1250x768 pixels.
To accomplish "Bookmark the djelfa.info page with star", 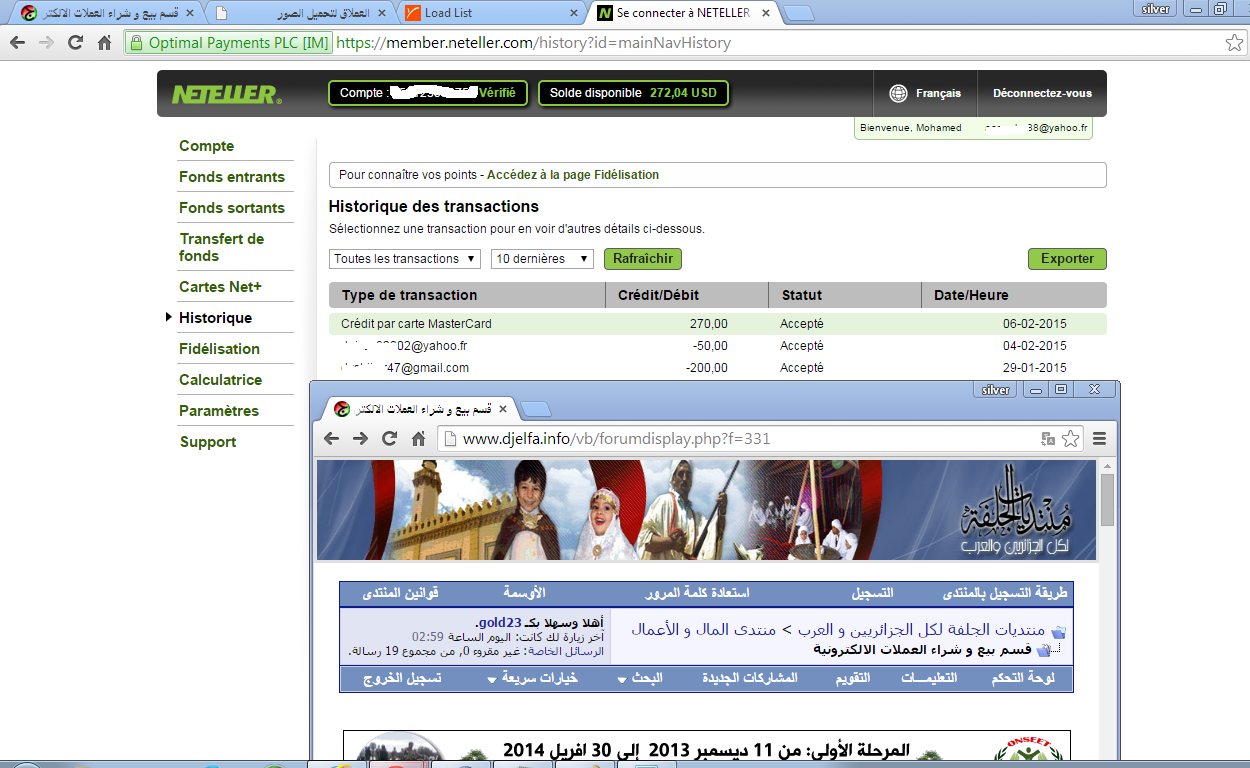I will point(1070,438).
